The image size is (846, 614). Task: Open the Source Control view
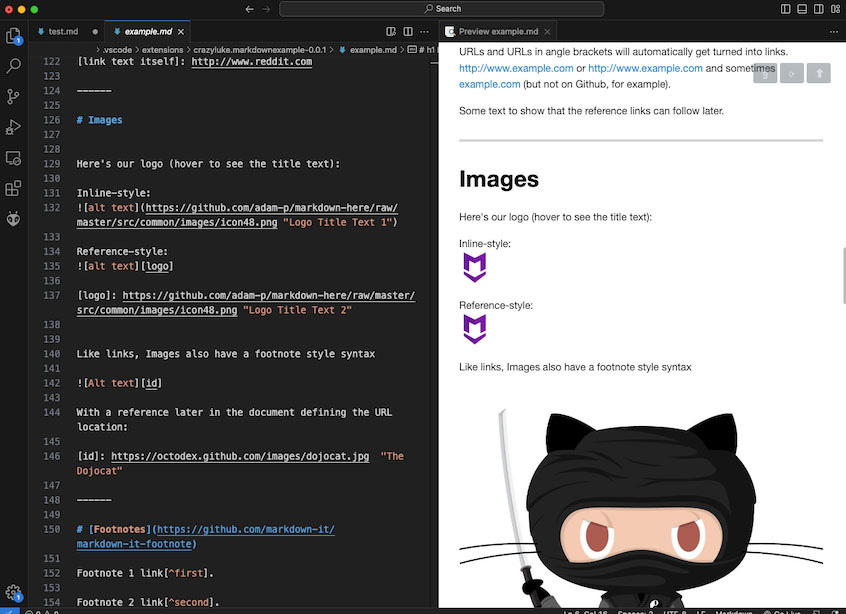pos(13,97)
